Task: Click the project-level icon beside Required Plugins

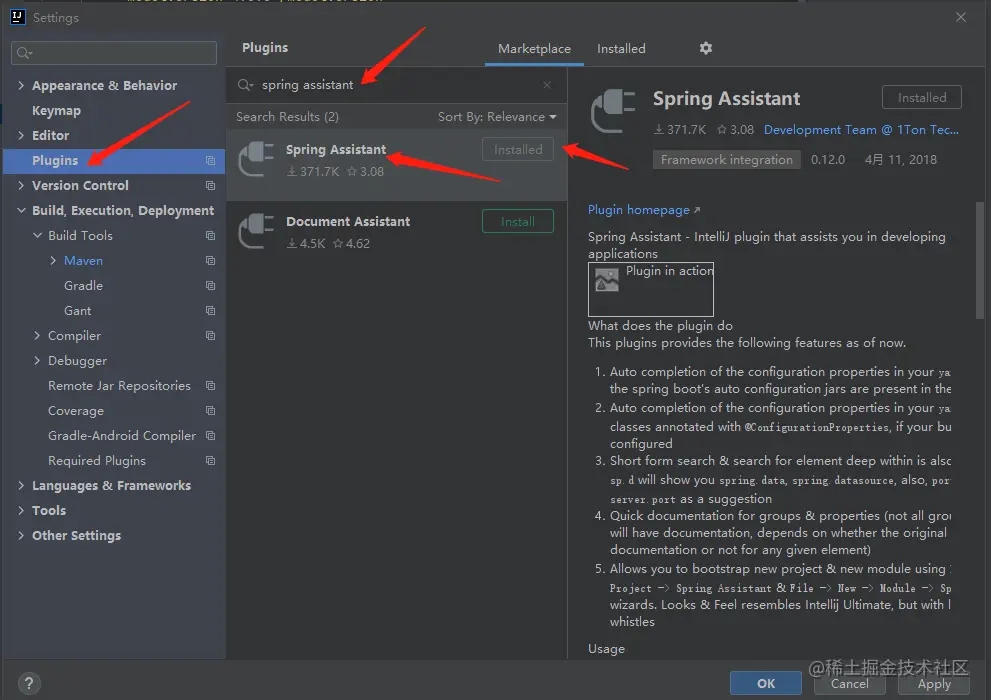Action: point(210,461)
